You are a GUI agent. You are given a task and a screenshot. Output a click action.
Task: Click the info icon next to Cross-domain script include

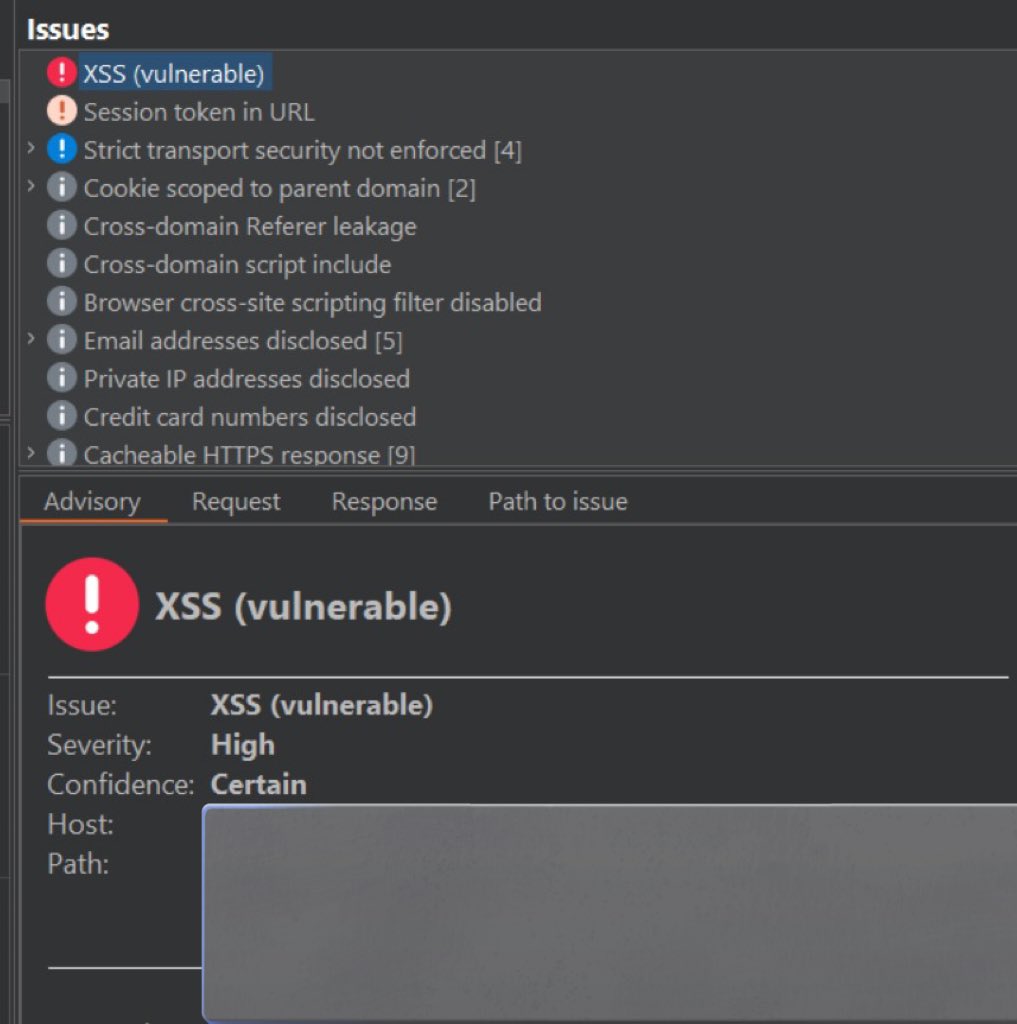tap(60, 264)
